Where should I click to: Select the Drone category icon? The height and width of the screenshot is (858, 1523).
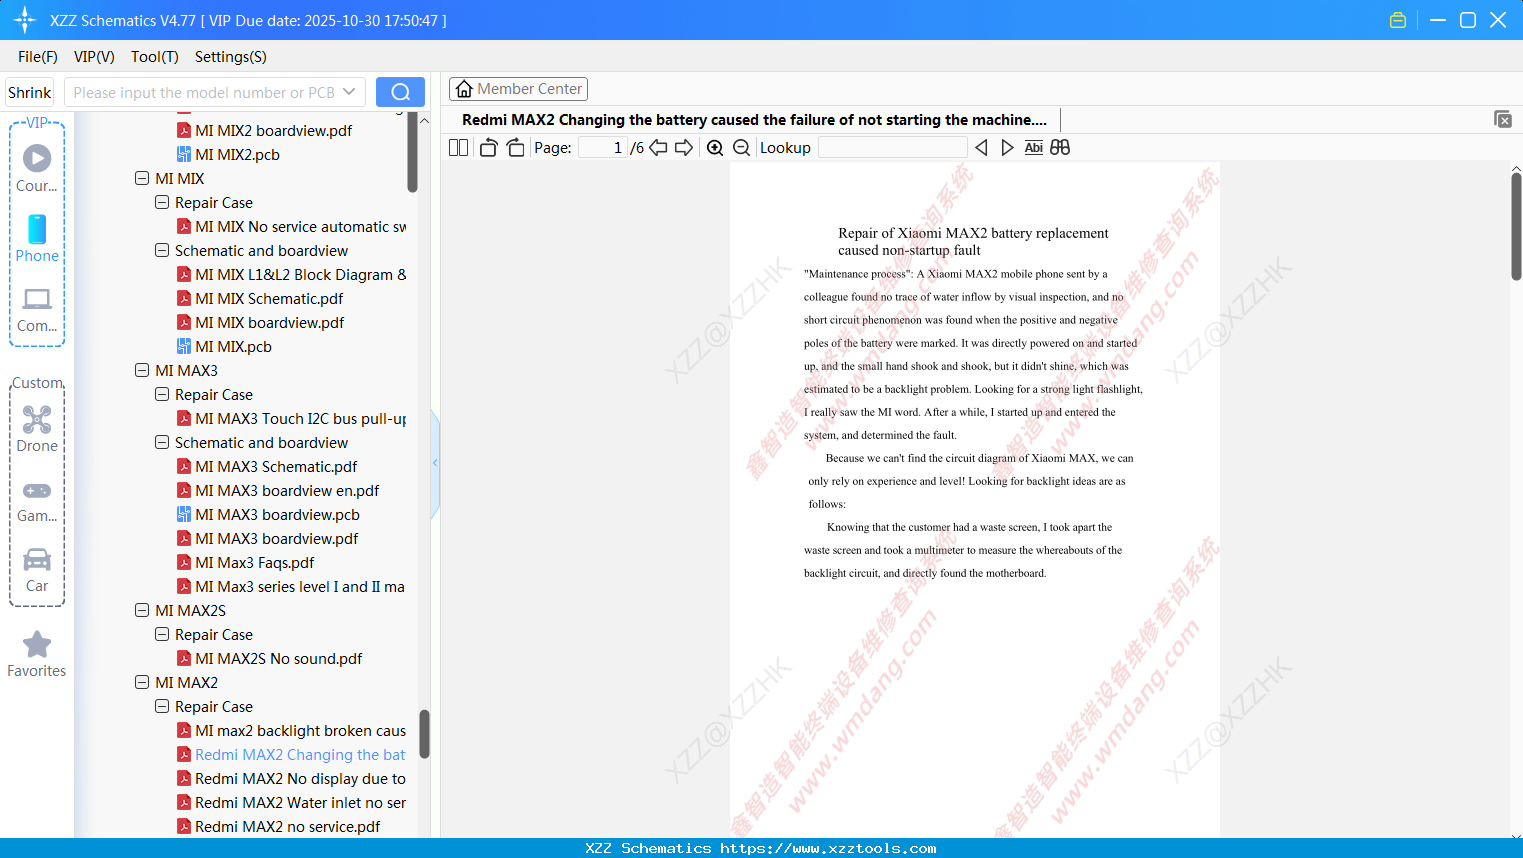[37, 428]
